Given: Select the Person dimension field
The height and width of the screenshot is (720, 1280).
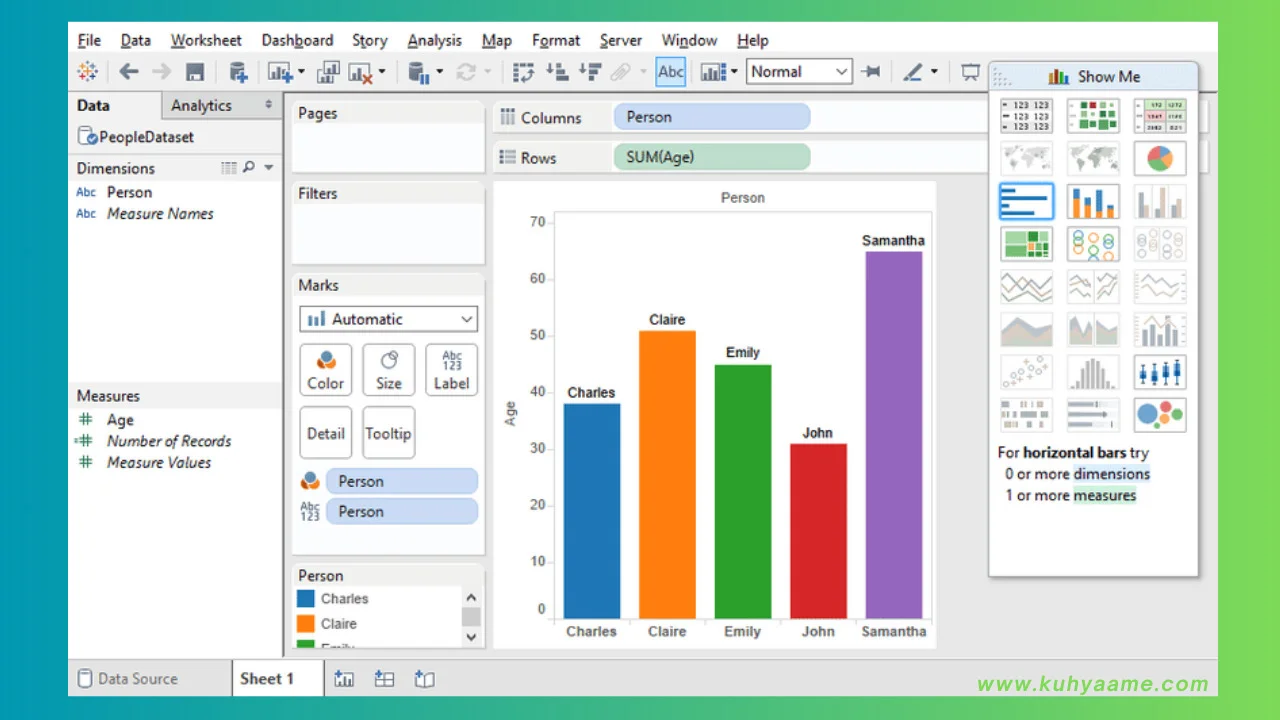Looking at the screenshot, I should tap(130, 192).
